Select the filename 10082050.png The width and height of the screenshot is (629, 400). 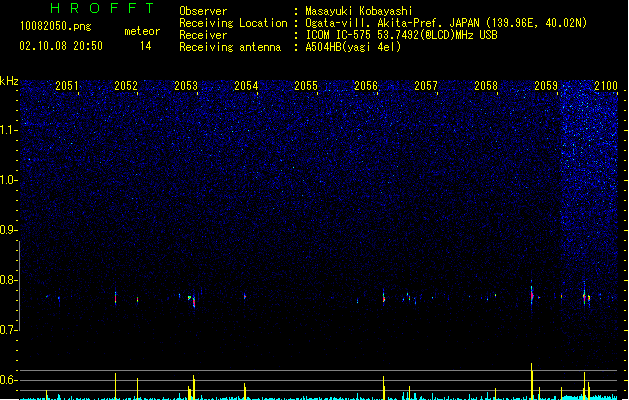click(56, 26)
